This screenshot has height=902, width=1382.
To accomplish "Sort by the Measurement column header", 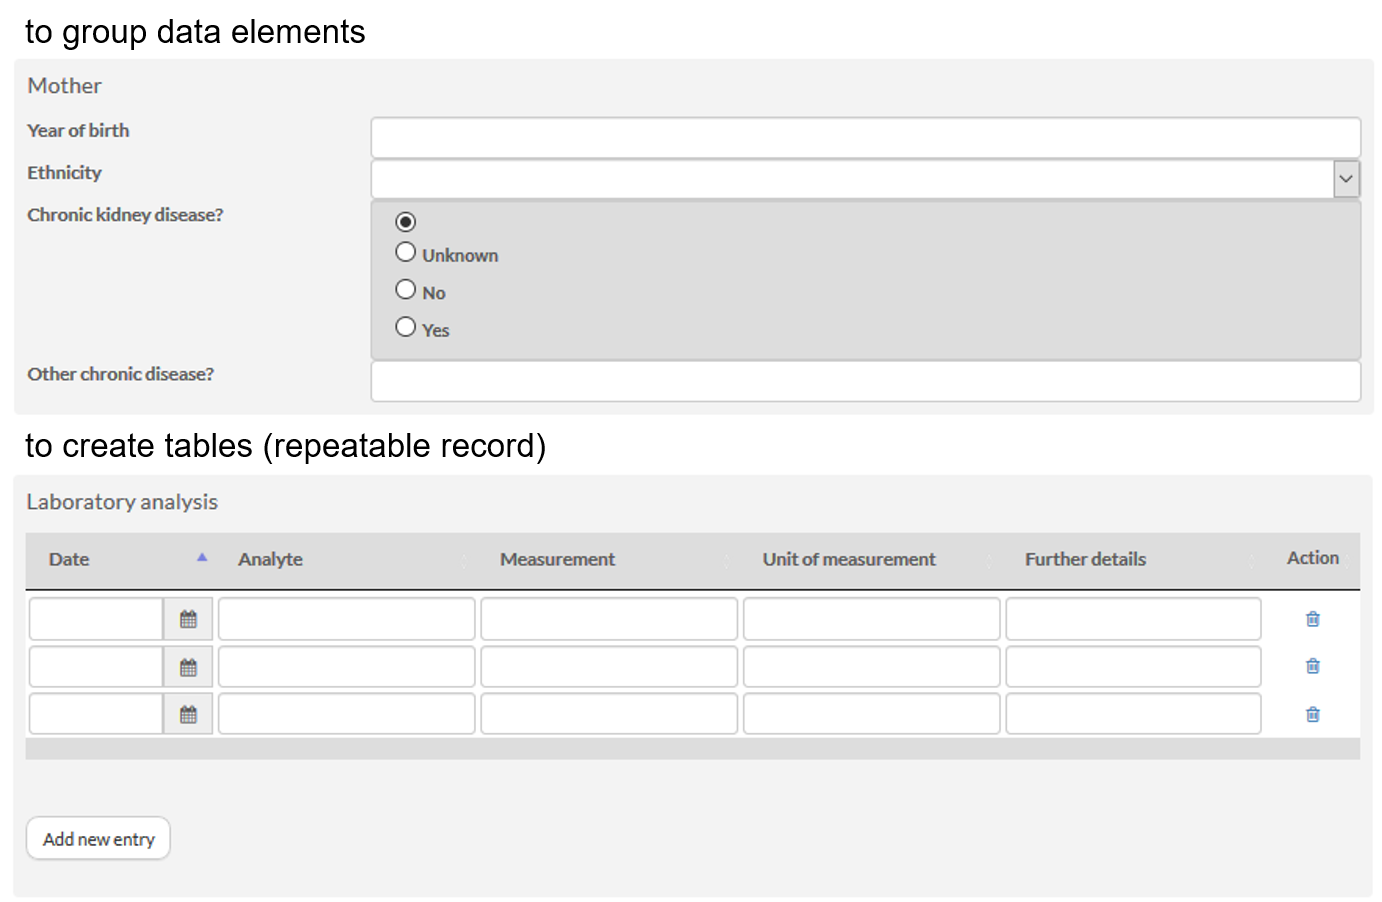I will (557, 559).
